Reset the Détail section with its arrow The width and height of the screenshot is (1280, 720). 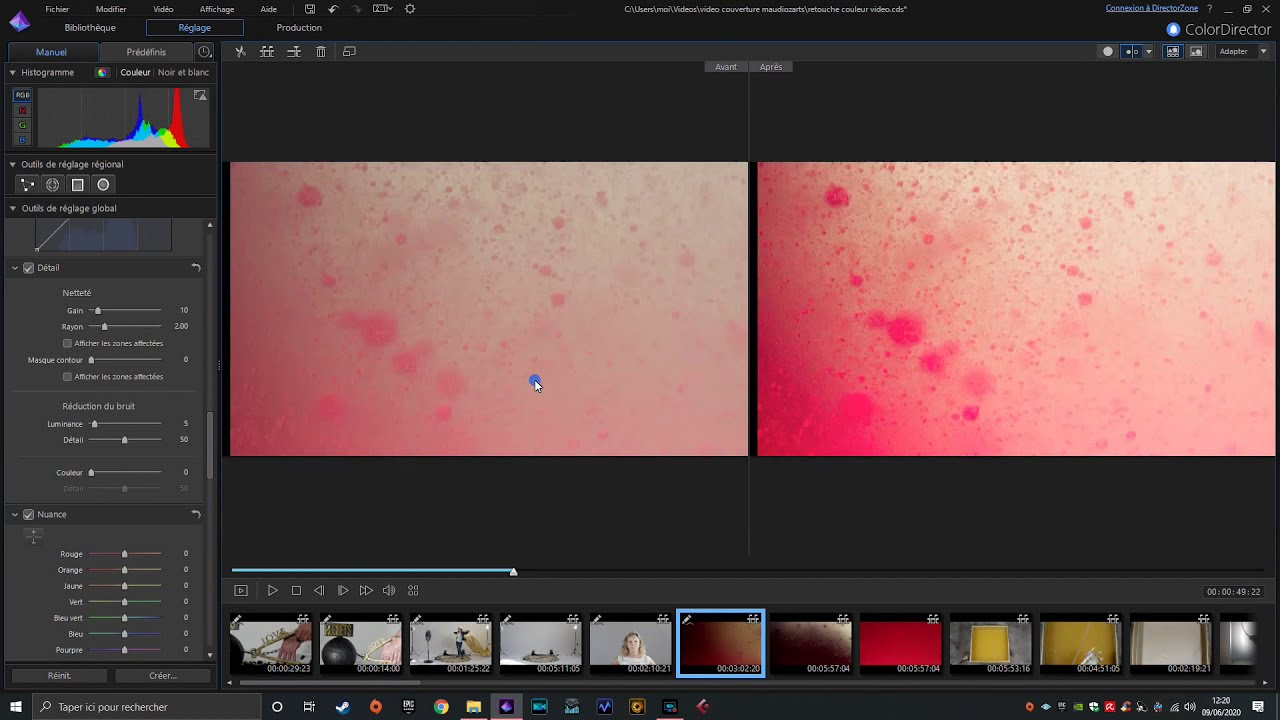click(196, 268)
